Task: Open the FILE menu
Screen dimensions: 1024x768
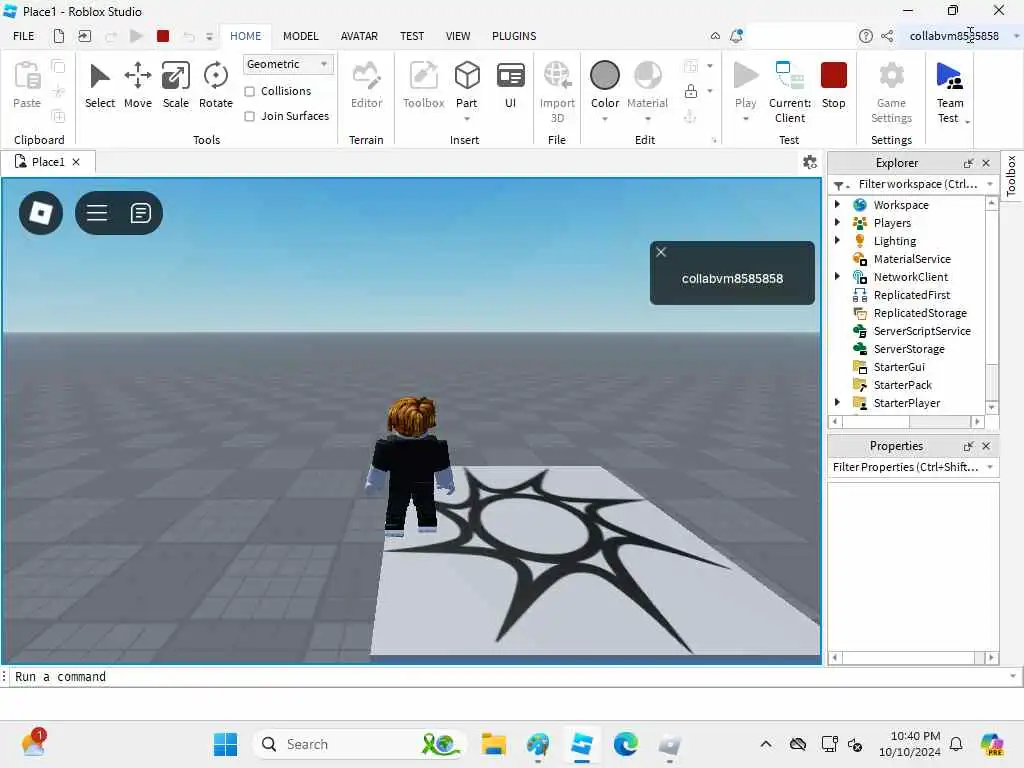Action: (x=24, y=36)
